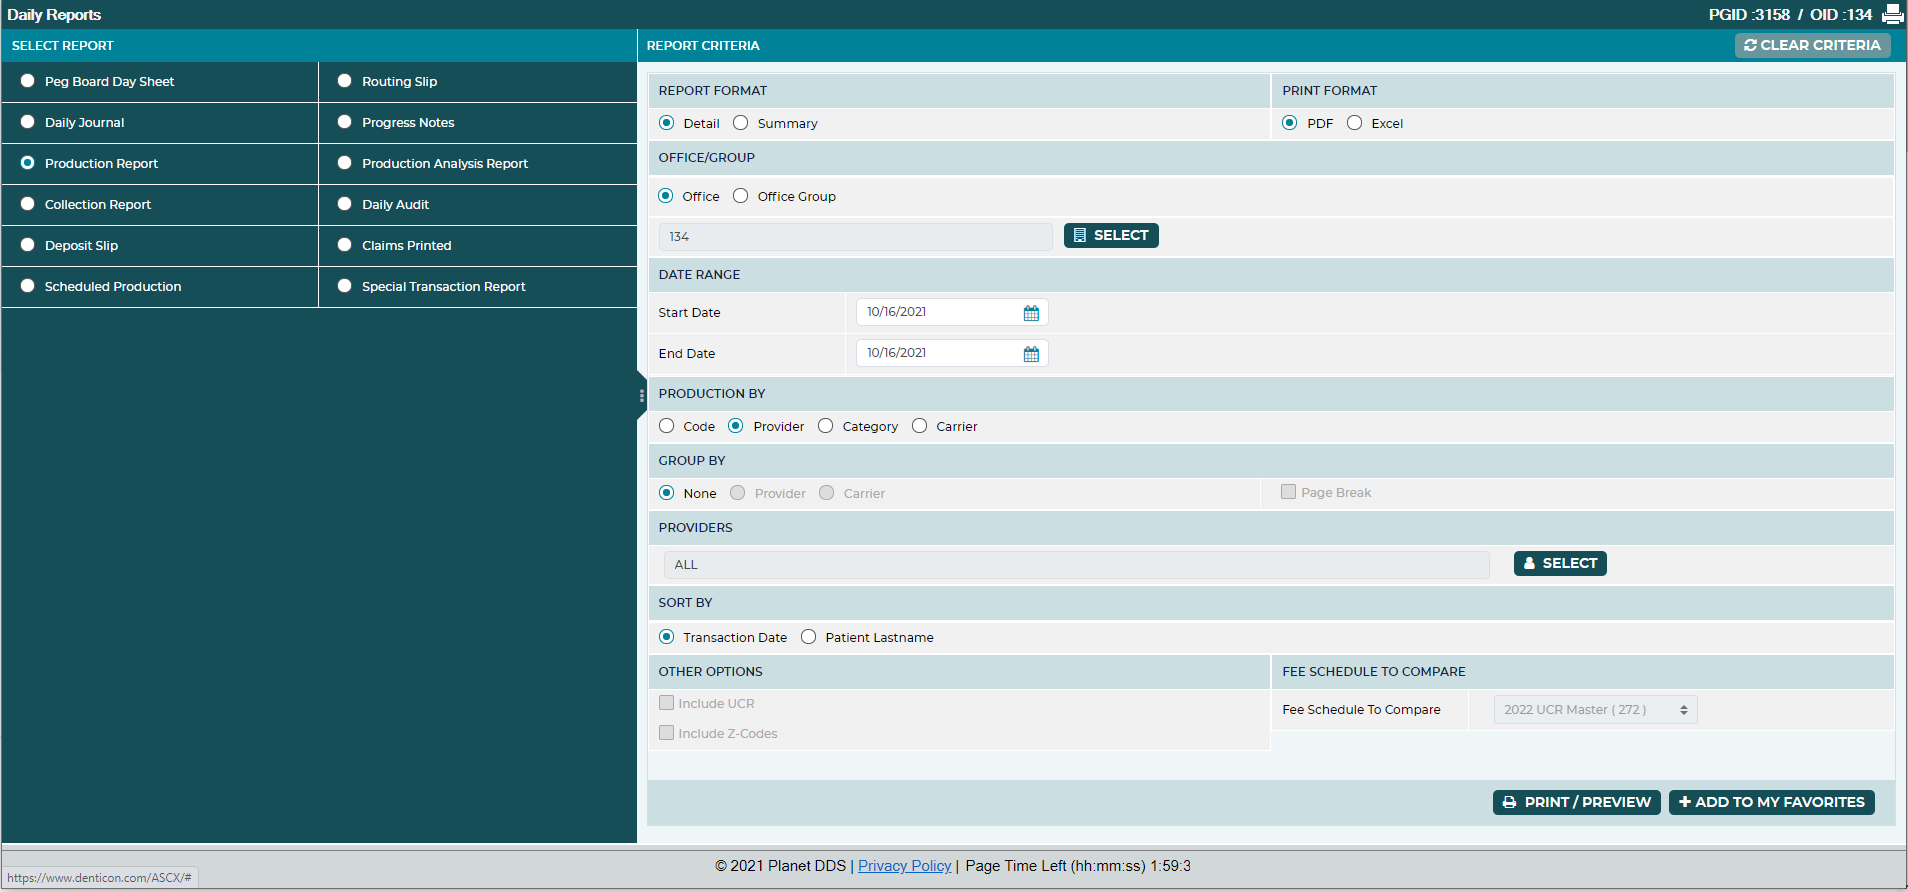Viewport: 1908px width, 892px height.
Task: Select Progress Notes report
Action: (345, 122)
